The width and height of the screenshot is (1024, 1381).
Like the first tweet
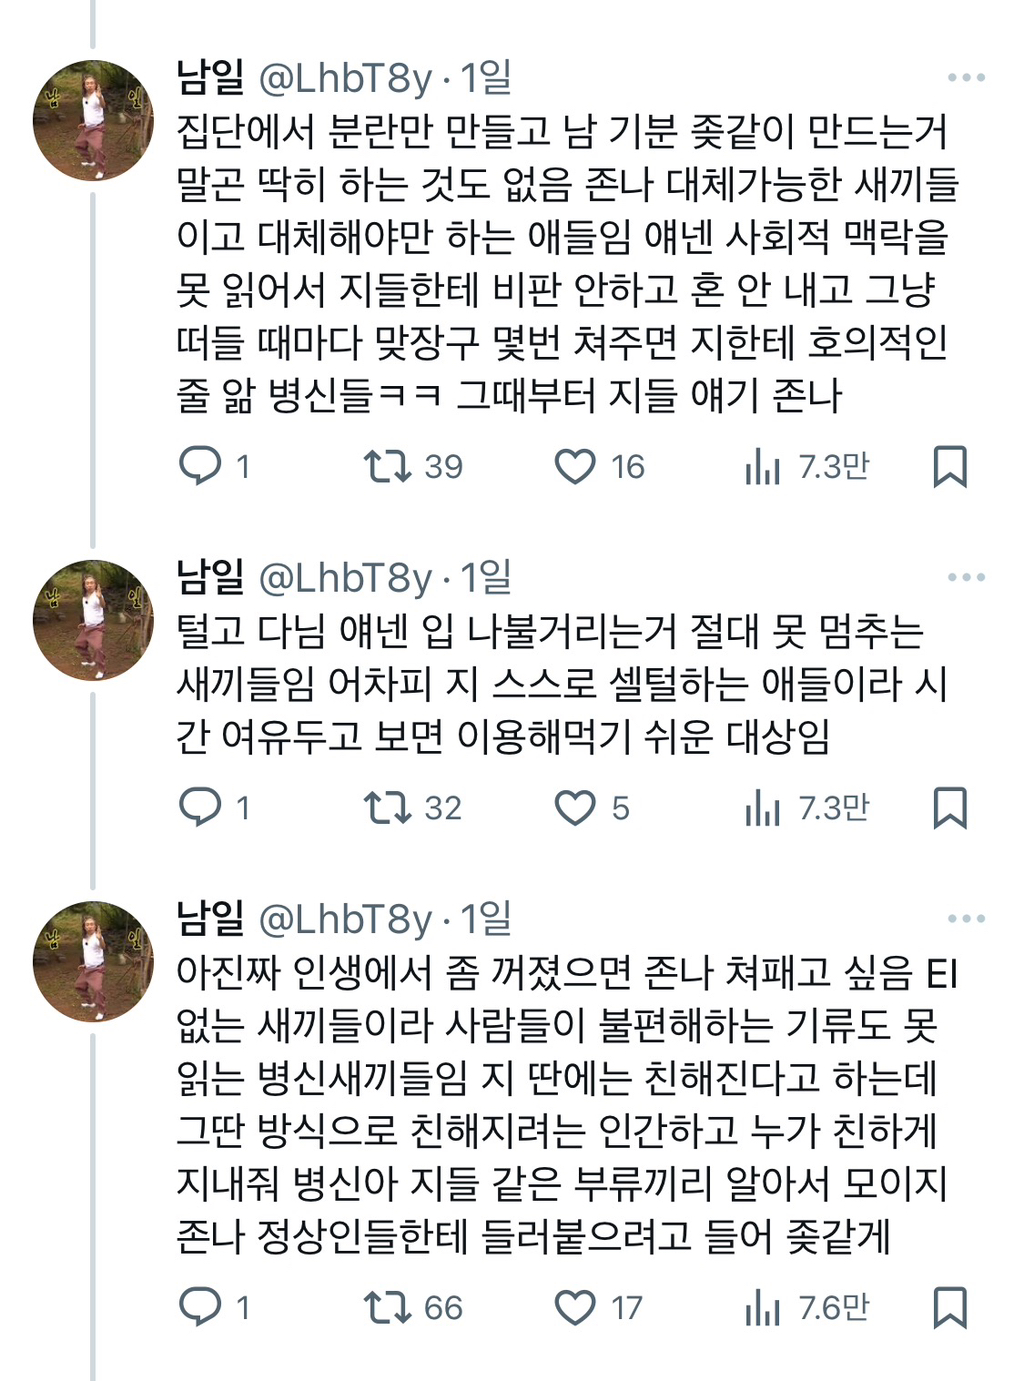coord(577,463)
